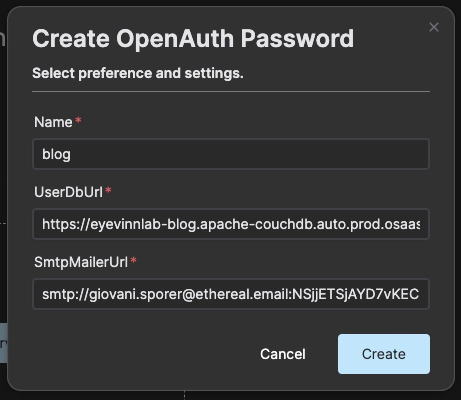This screenshot has width=461, height=400.
Task: Click the word OpenAuth in the heading
Action: tap(175, 39)
